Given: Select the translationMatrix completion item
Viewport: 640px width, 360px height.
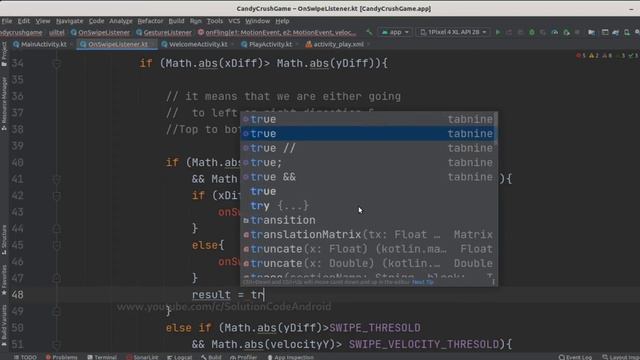Looking at the screenshot, I should (367, 235).
